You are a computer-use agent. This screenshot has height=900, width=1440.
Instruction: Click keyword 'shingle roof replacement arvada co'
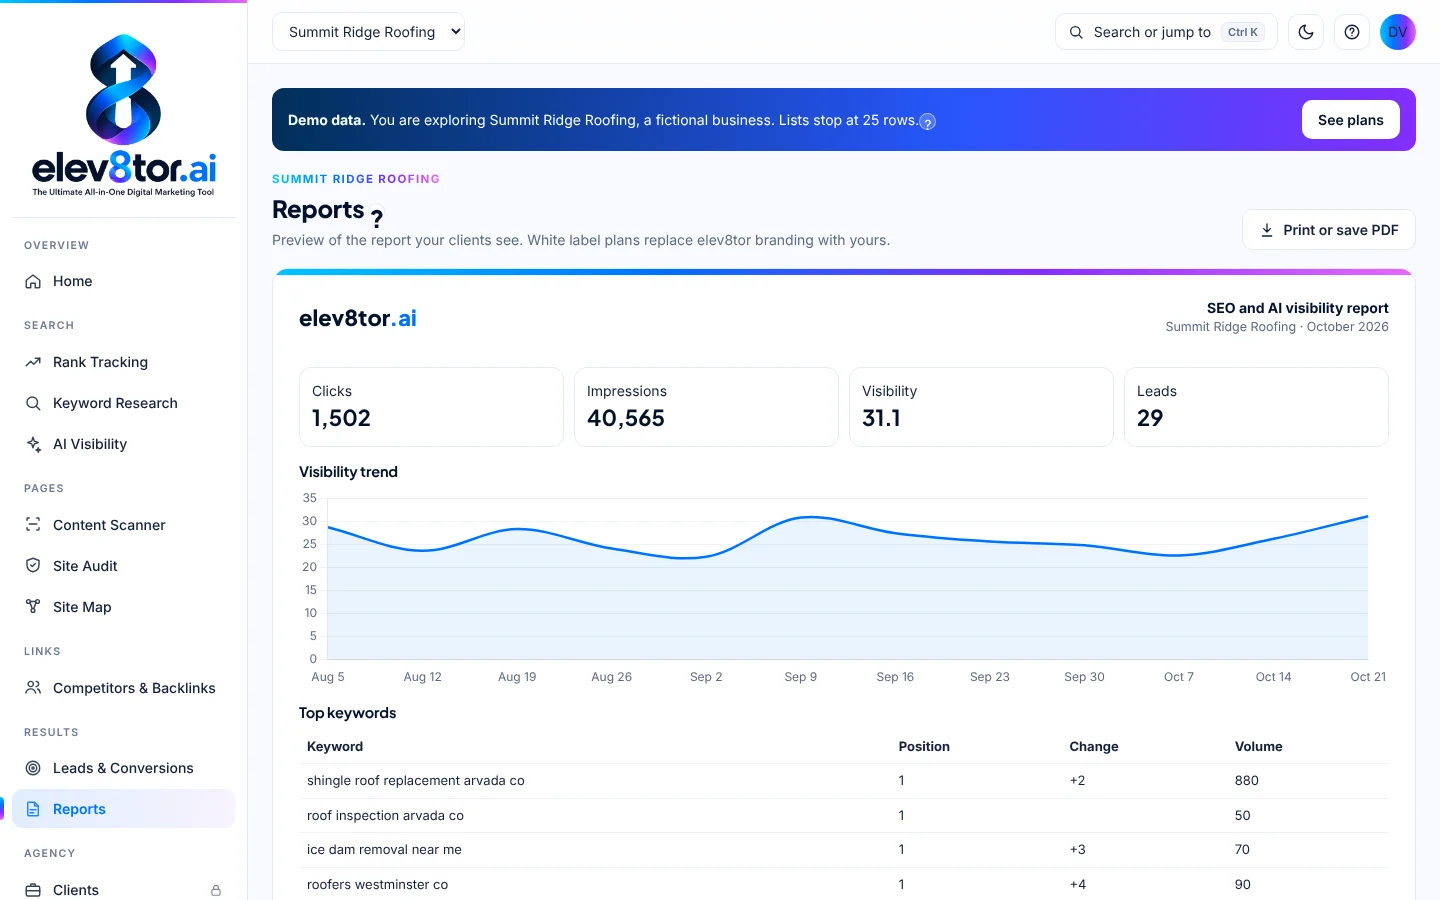point(416,781)
